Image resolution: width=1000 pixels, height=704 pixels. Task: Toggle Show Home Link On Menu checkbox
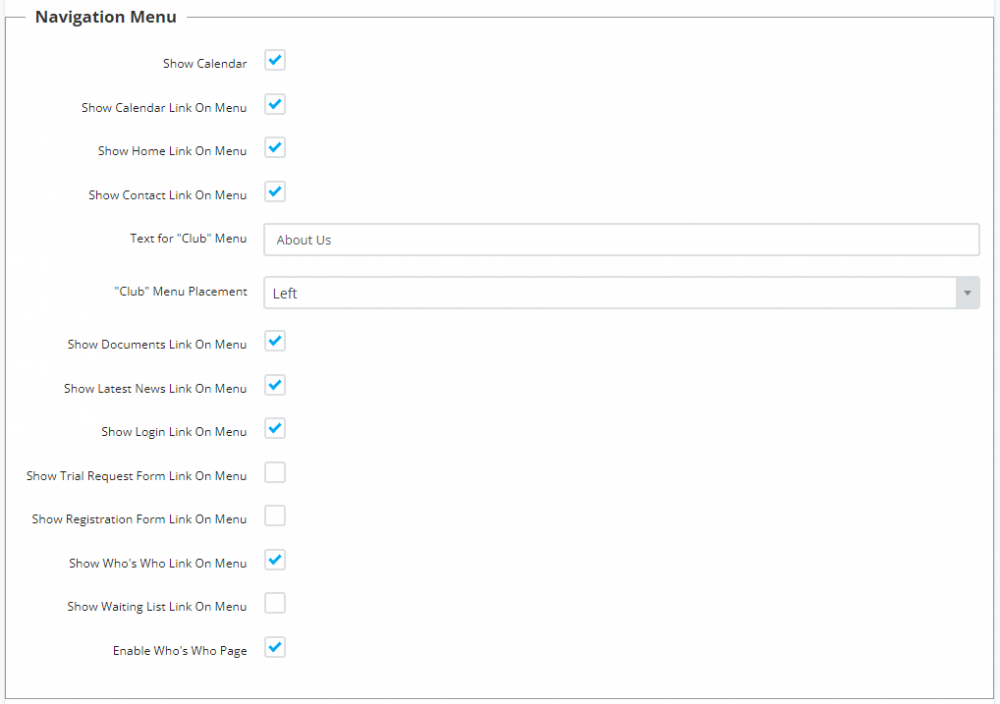pos(275,148)
